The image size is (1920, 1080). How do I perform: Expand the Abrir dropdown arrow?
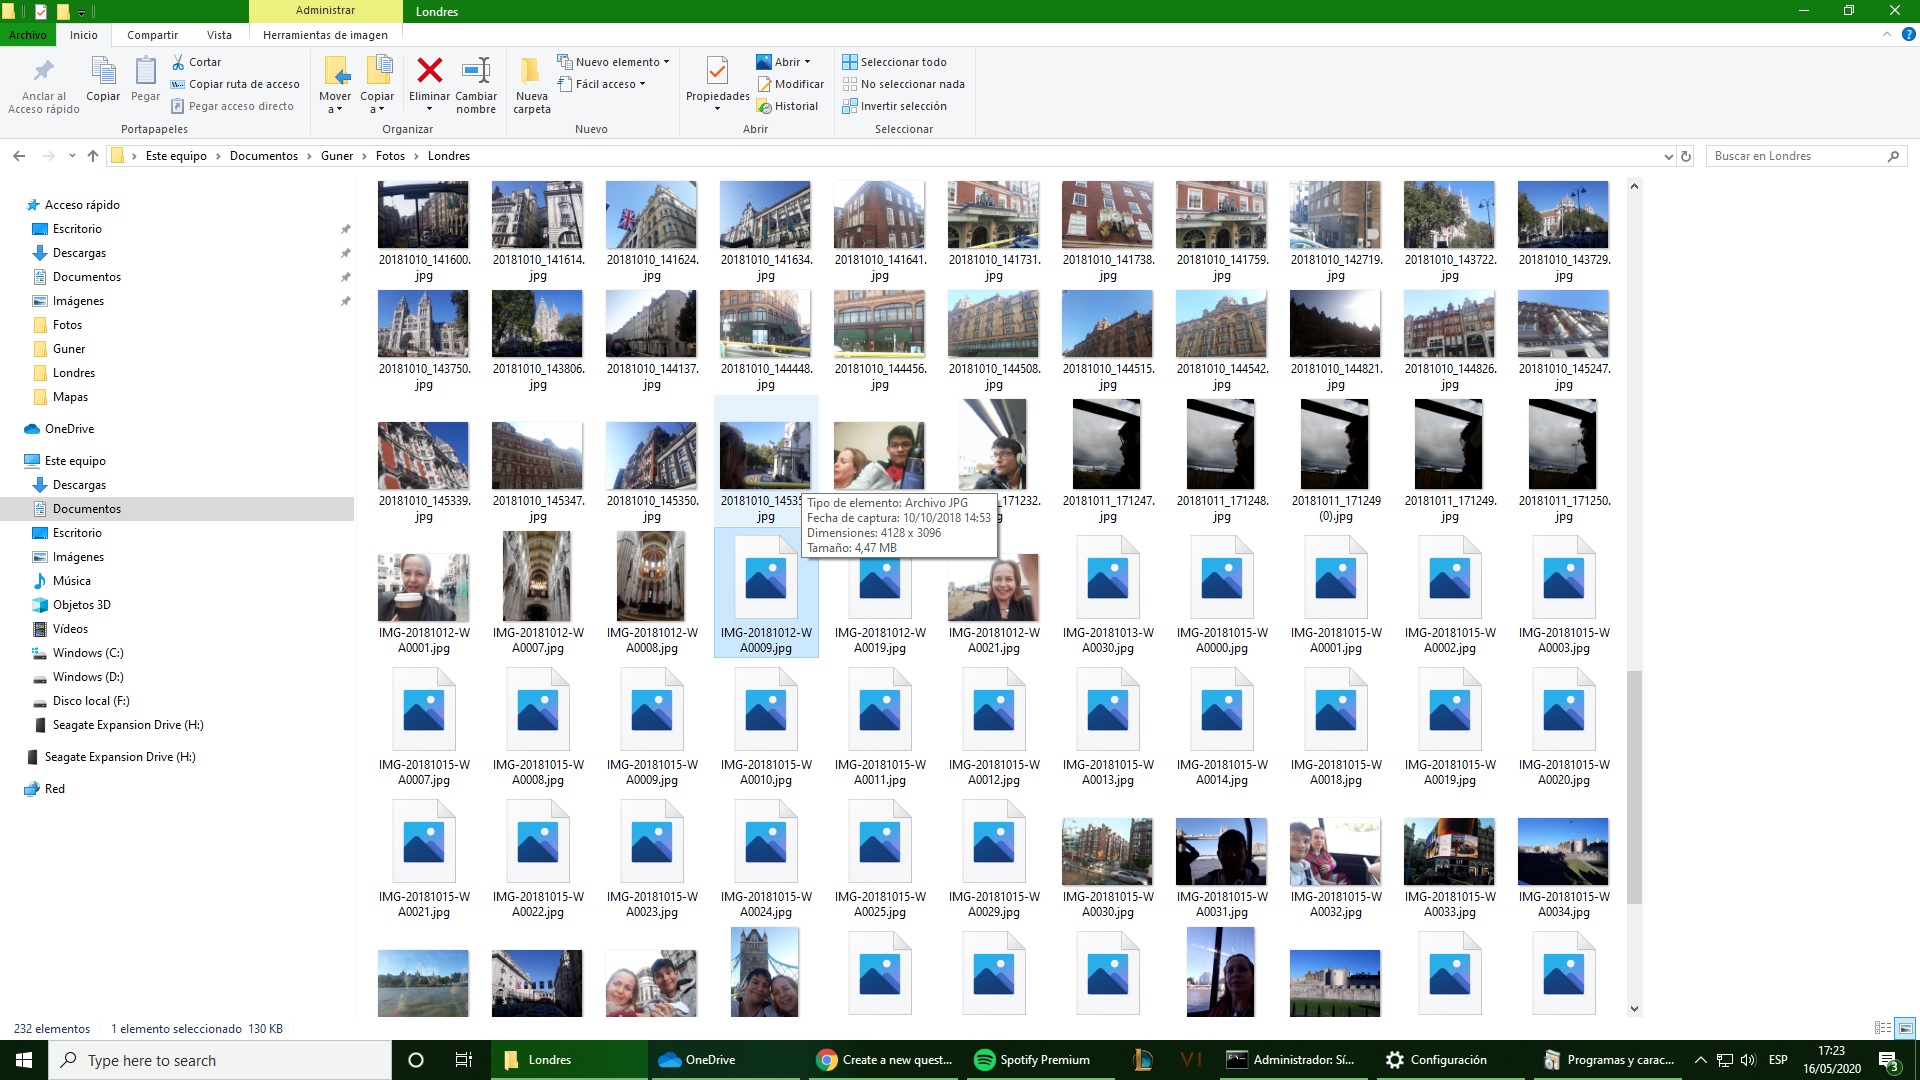click(807, 62)
